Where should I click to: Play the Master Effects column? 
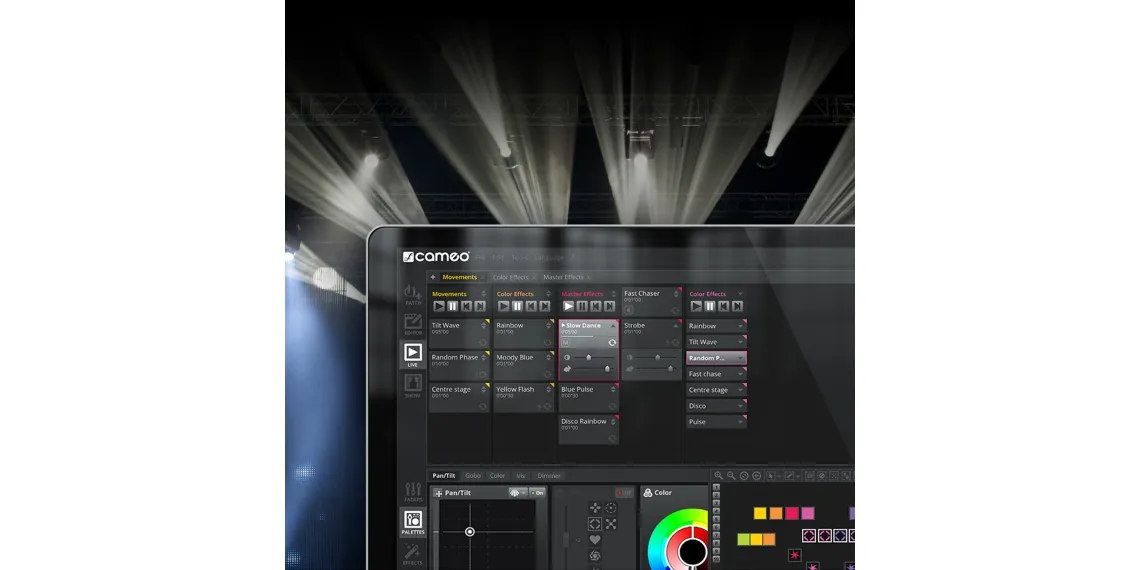(x=569, y=306)
